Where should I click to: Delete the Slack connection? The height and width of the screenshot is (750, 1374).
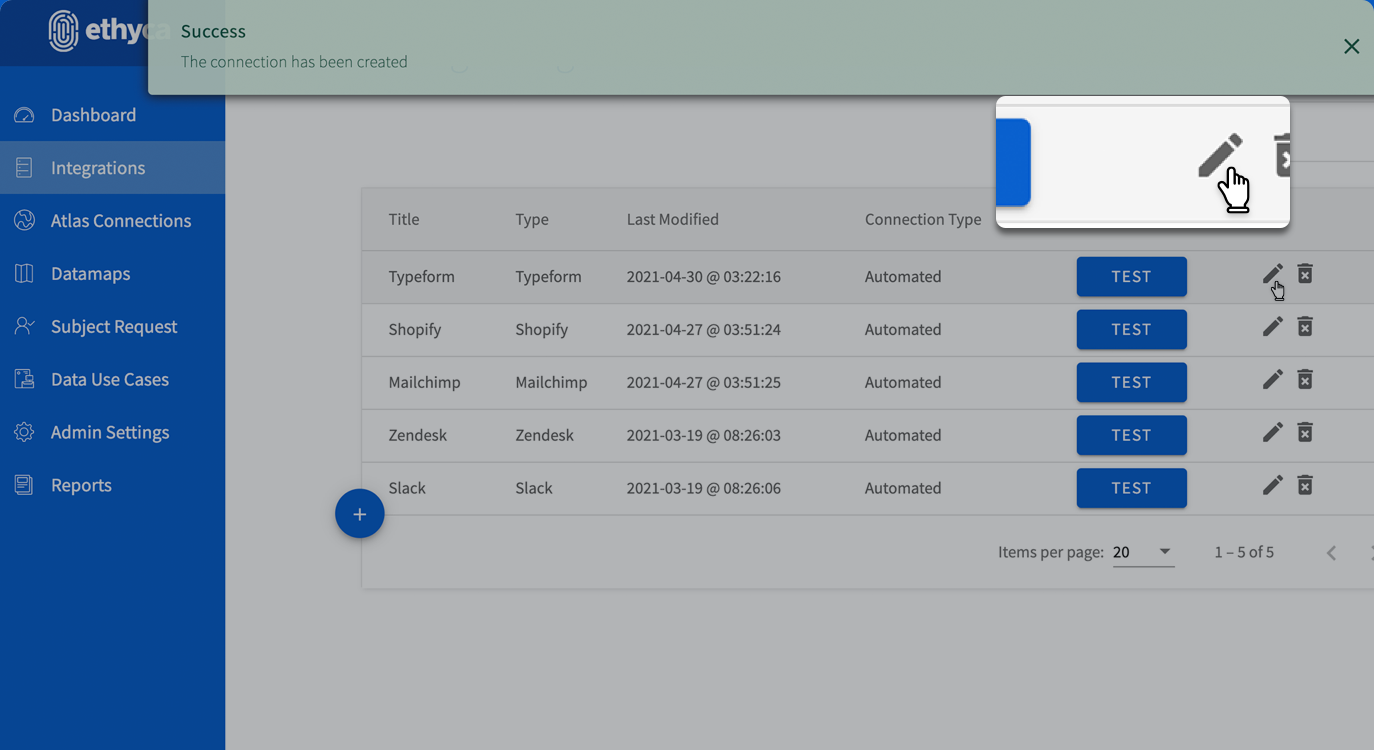(1305, 486)
